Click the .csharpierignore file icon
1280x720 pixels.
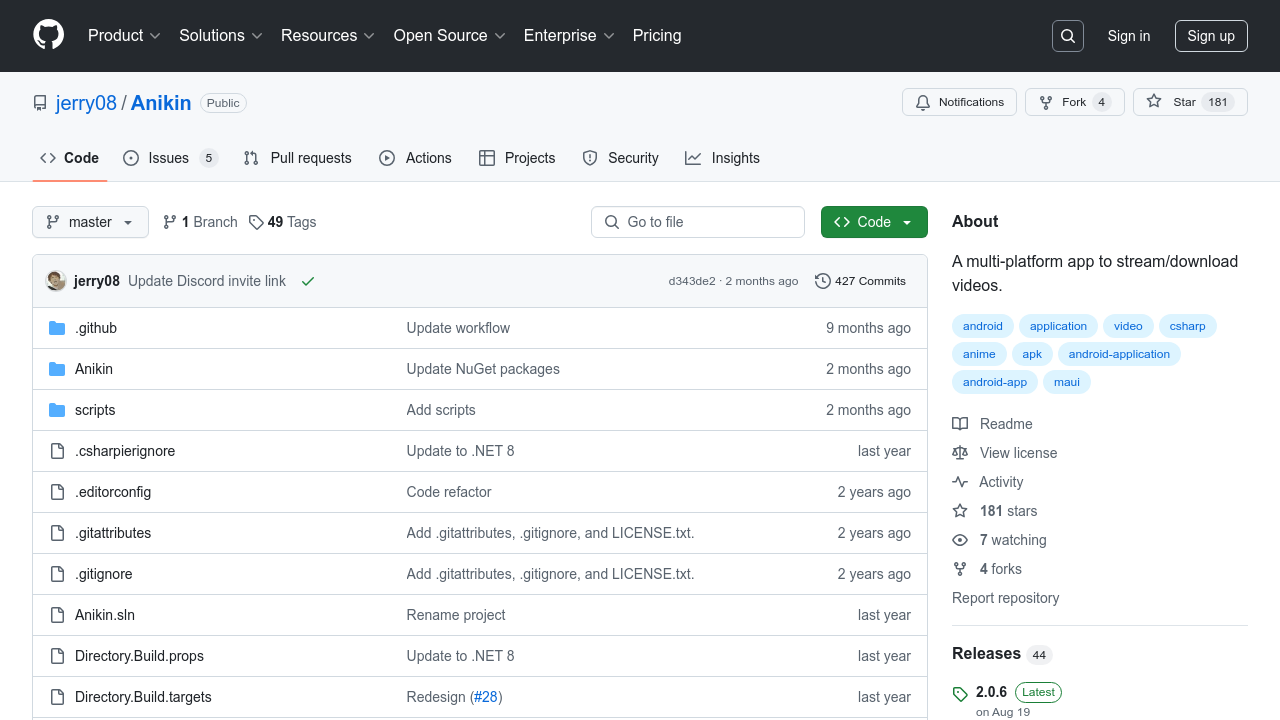point(57,451)
